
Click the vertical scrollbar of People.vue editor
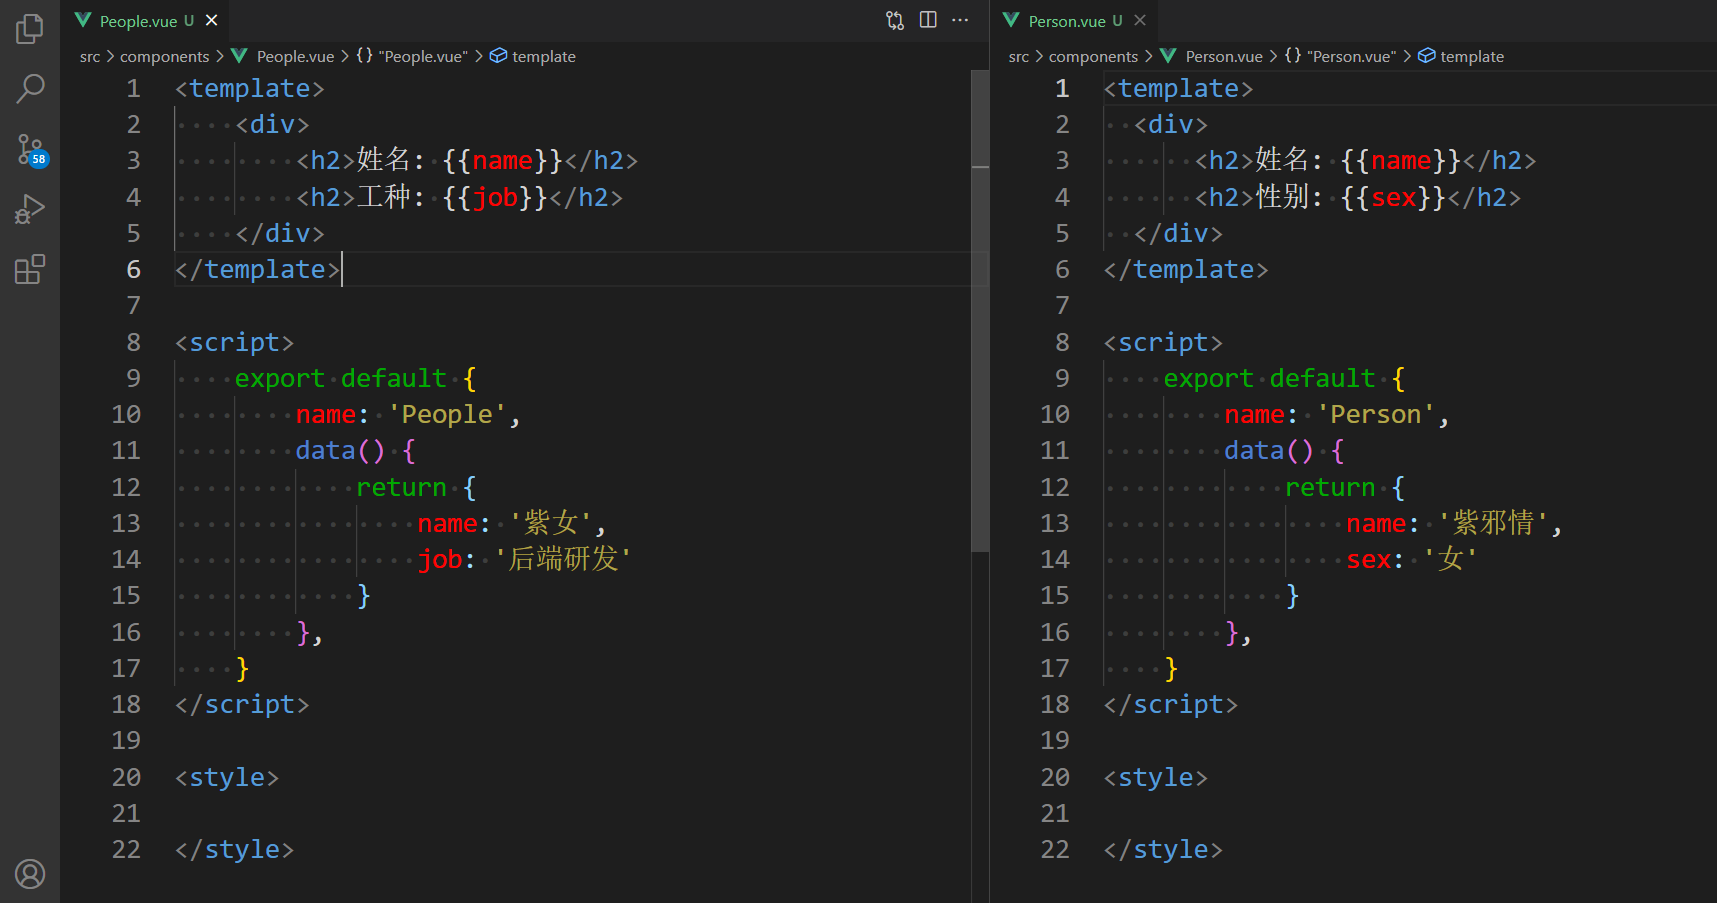point(980,310)
